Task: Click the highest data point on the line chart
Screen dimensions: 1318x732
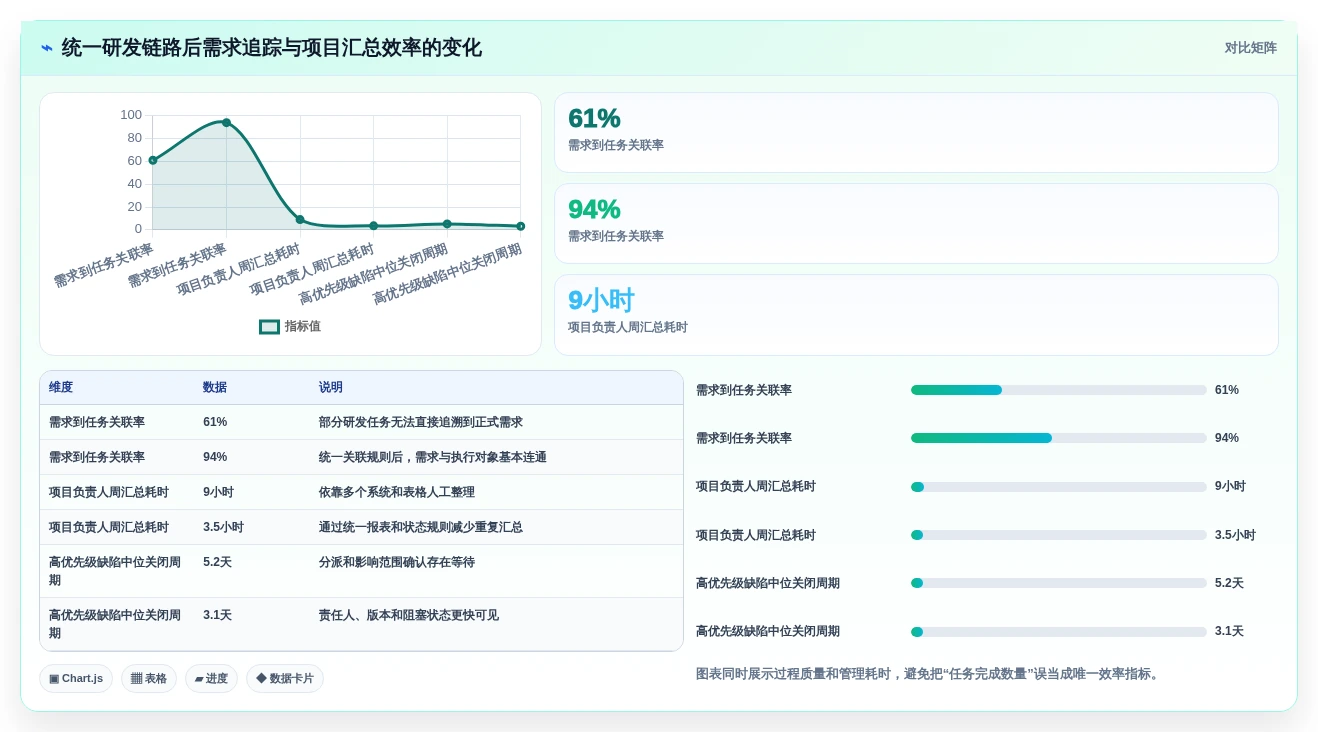Action: [226, 123]
